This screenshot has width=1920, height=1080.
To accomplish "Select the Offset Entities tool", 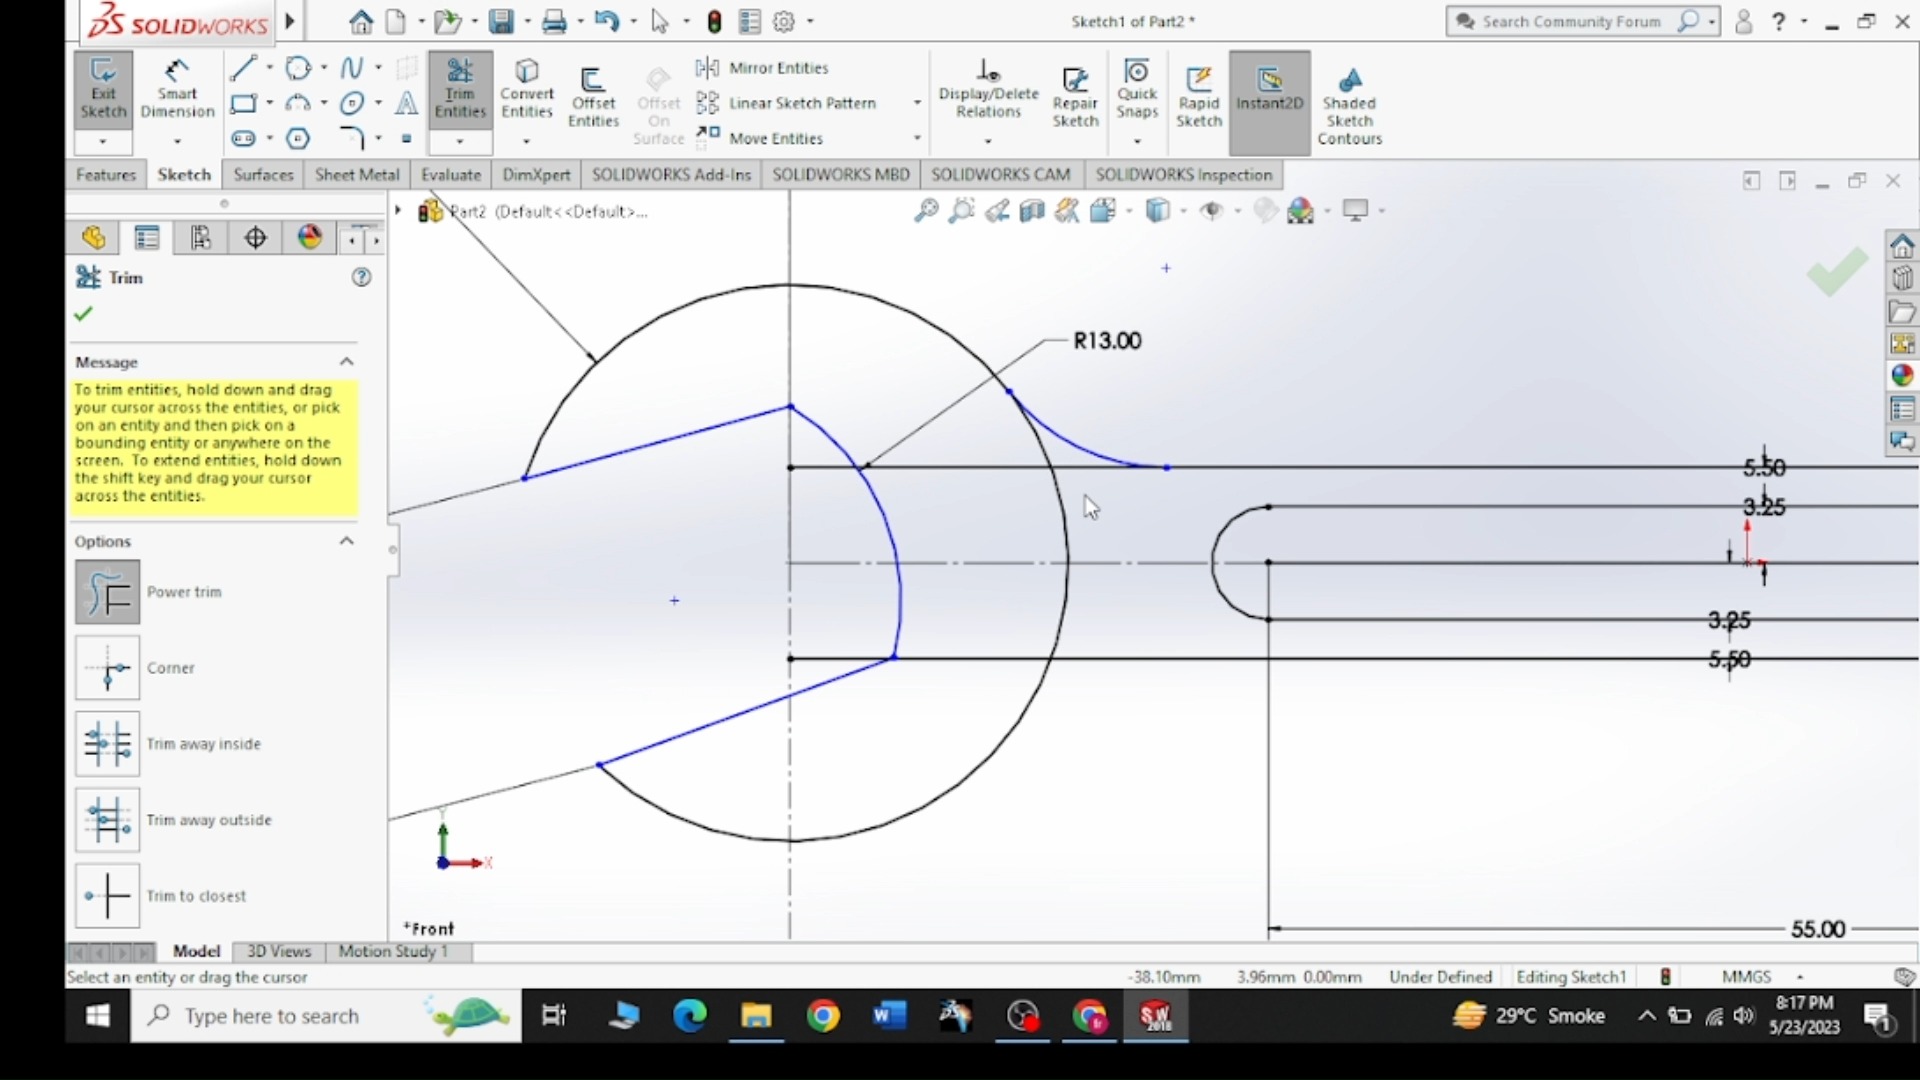I will point(594,98).
